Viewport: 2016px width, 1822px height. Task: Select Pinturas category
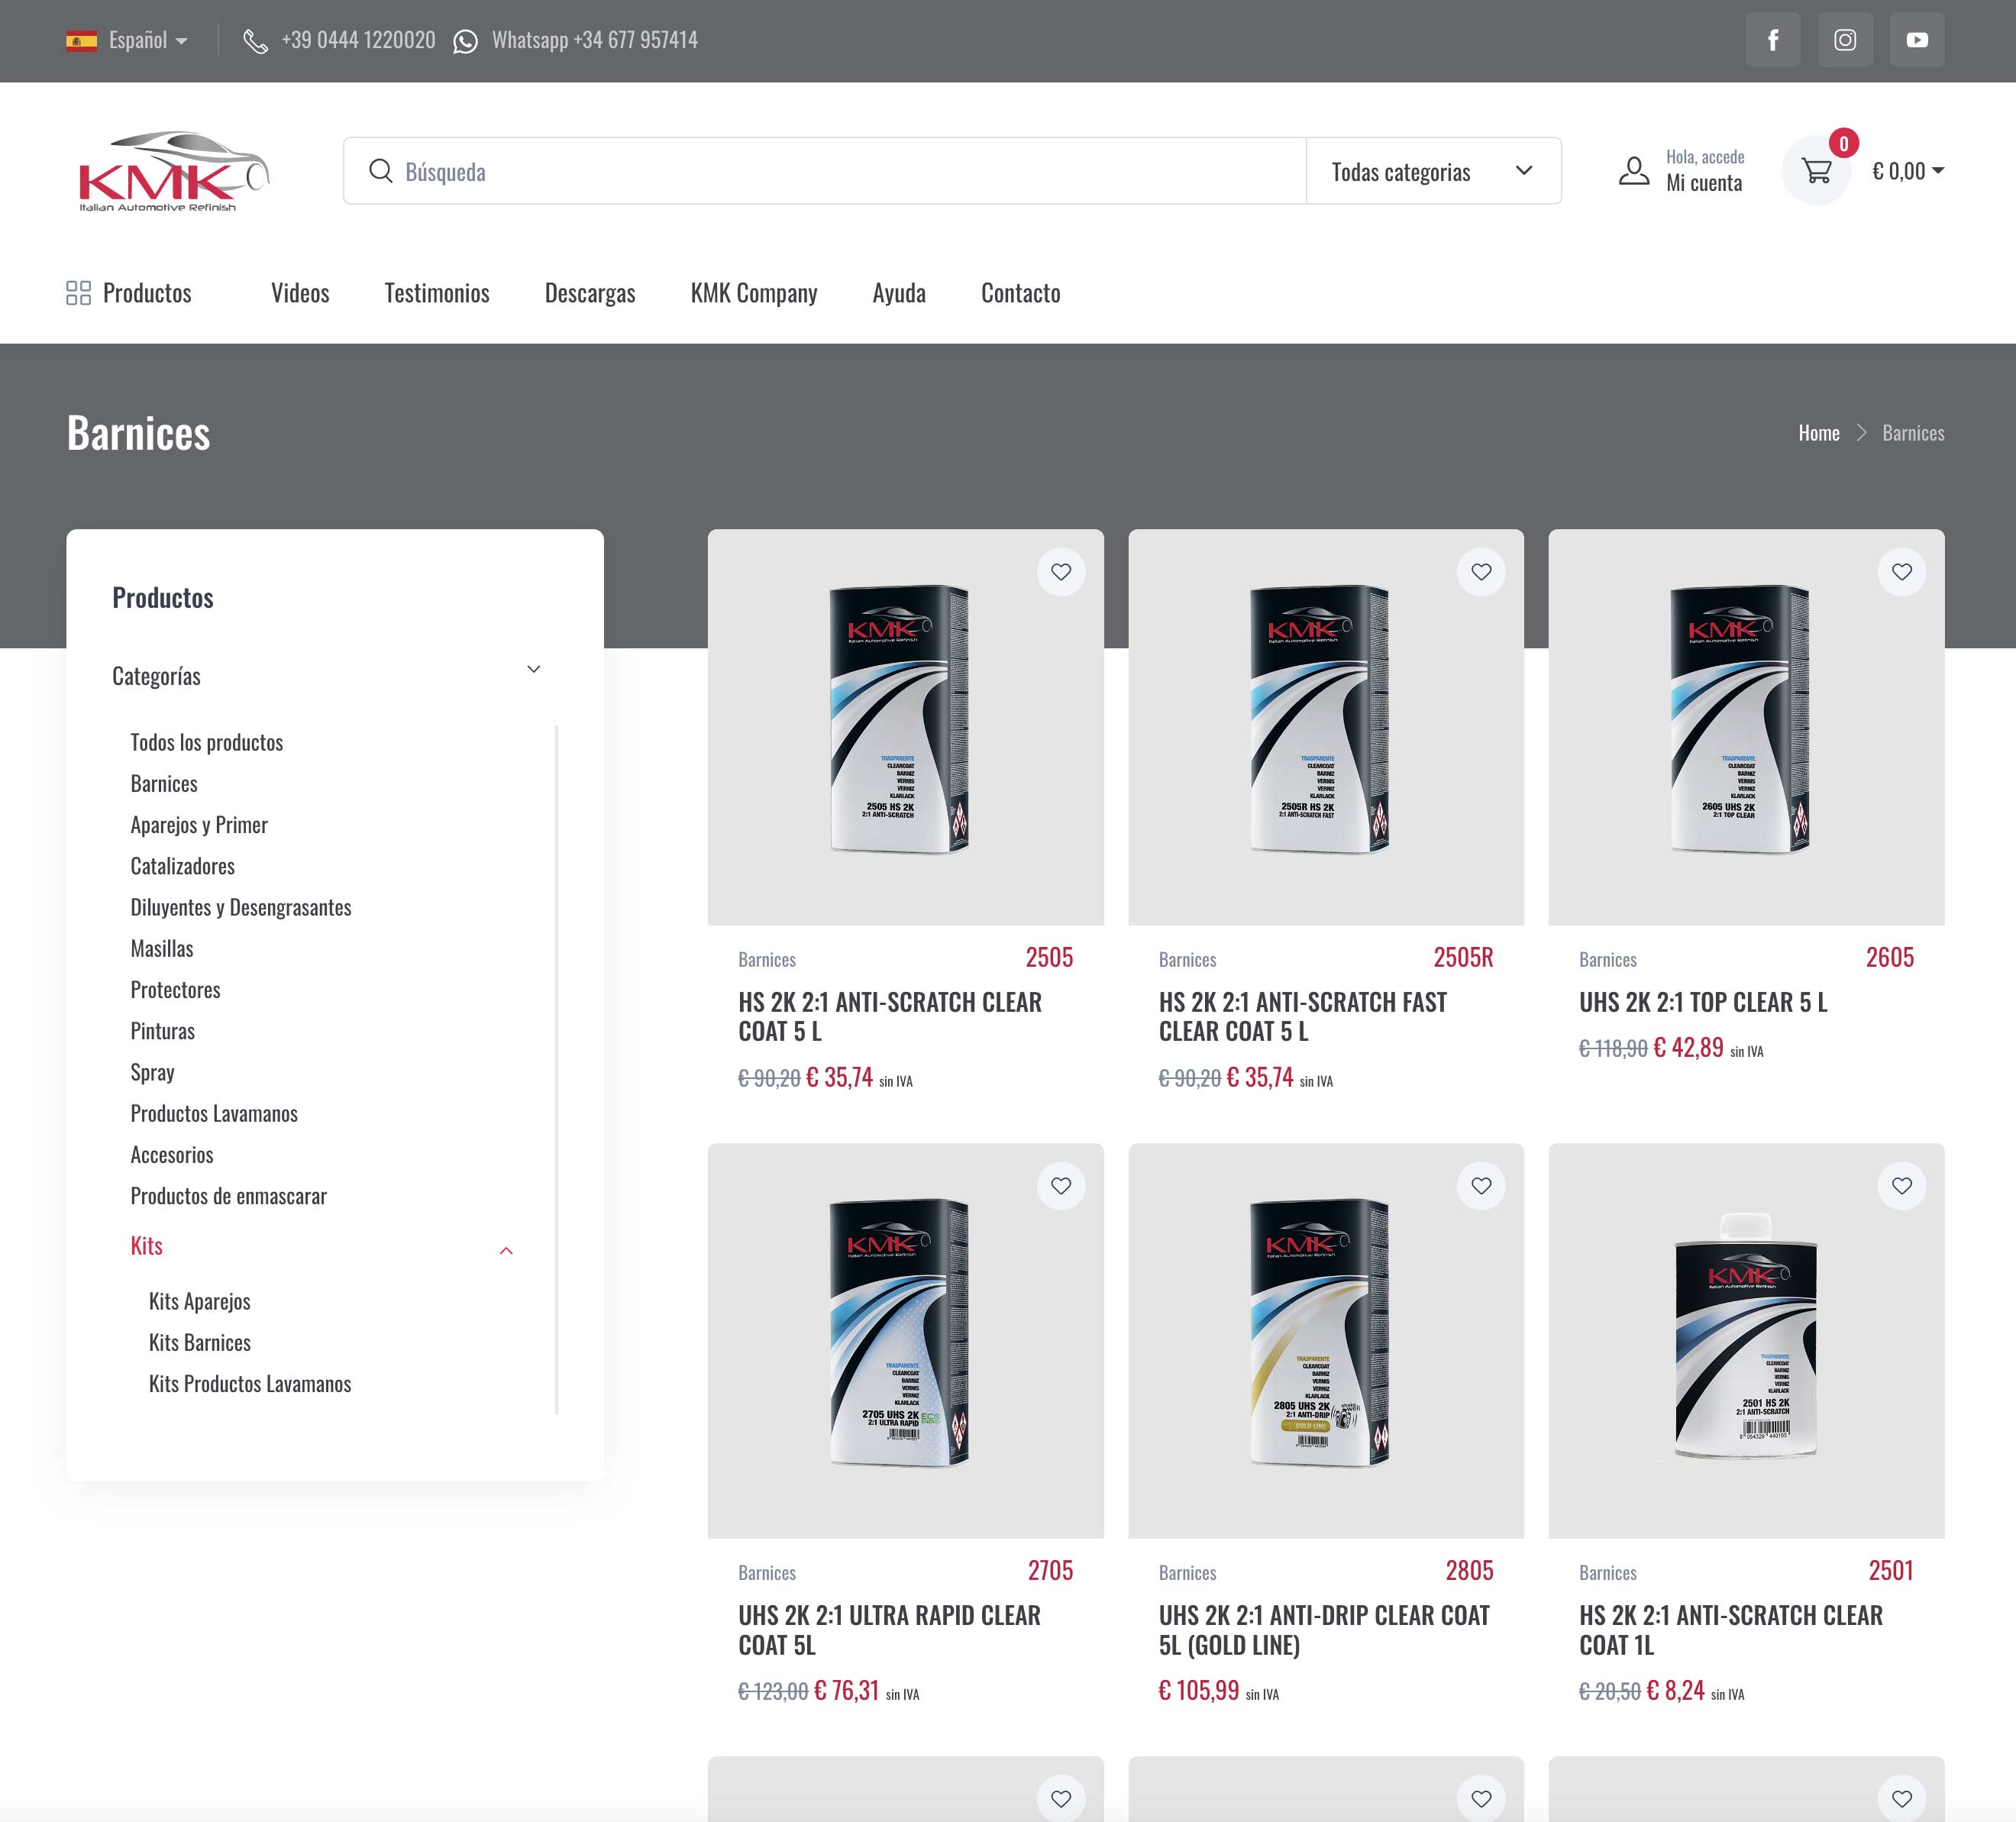point(163,1031)
